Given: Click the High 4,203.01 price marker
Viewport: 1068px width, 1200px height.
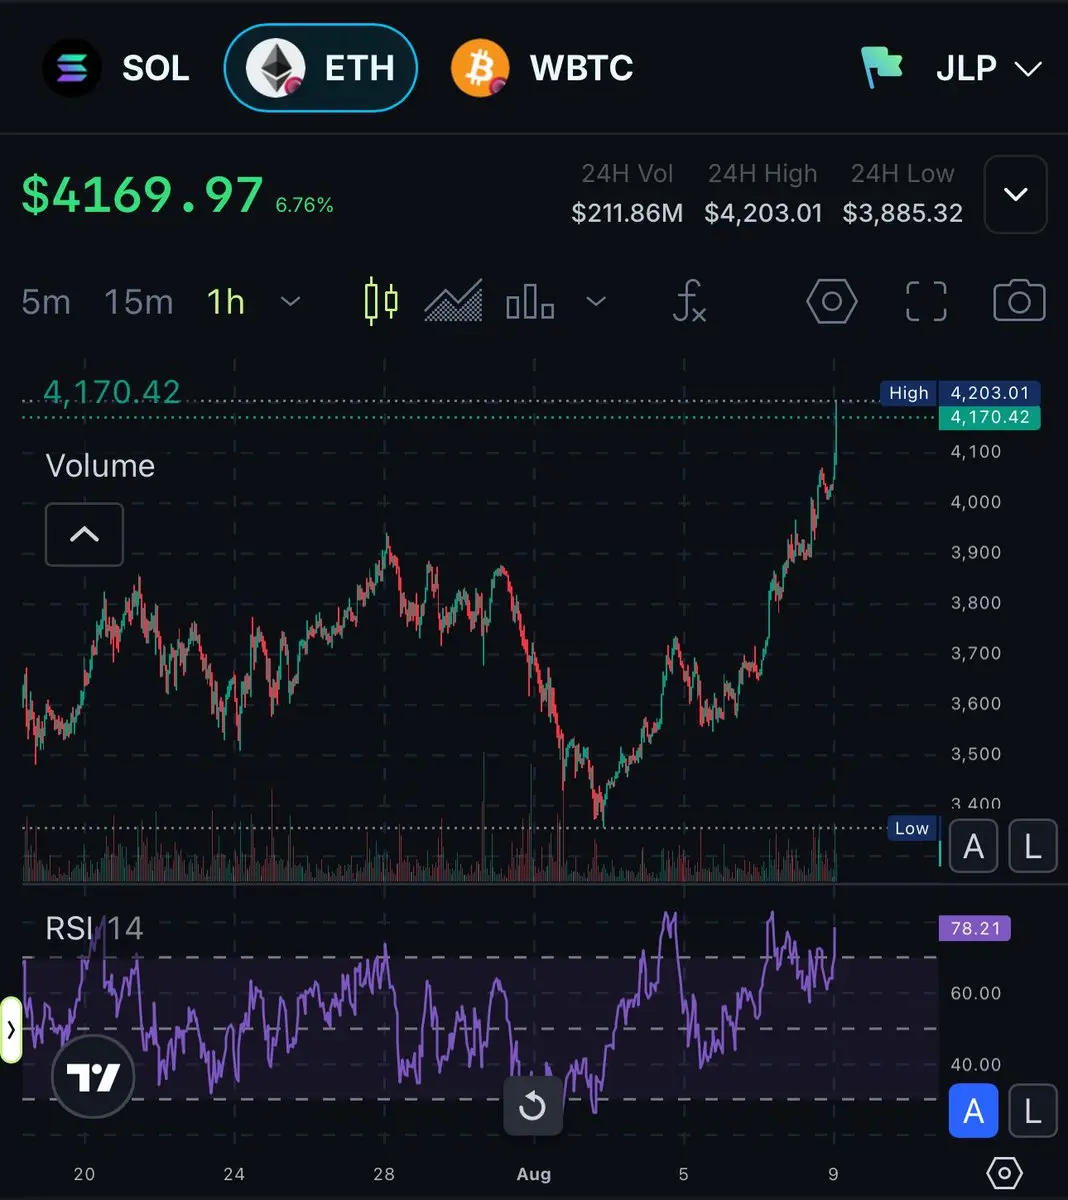Looking at the screenshot, I should pos(960,393).
